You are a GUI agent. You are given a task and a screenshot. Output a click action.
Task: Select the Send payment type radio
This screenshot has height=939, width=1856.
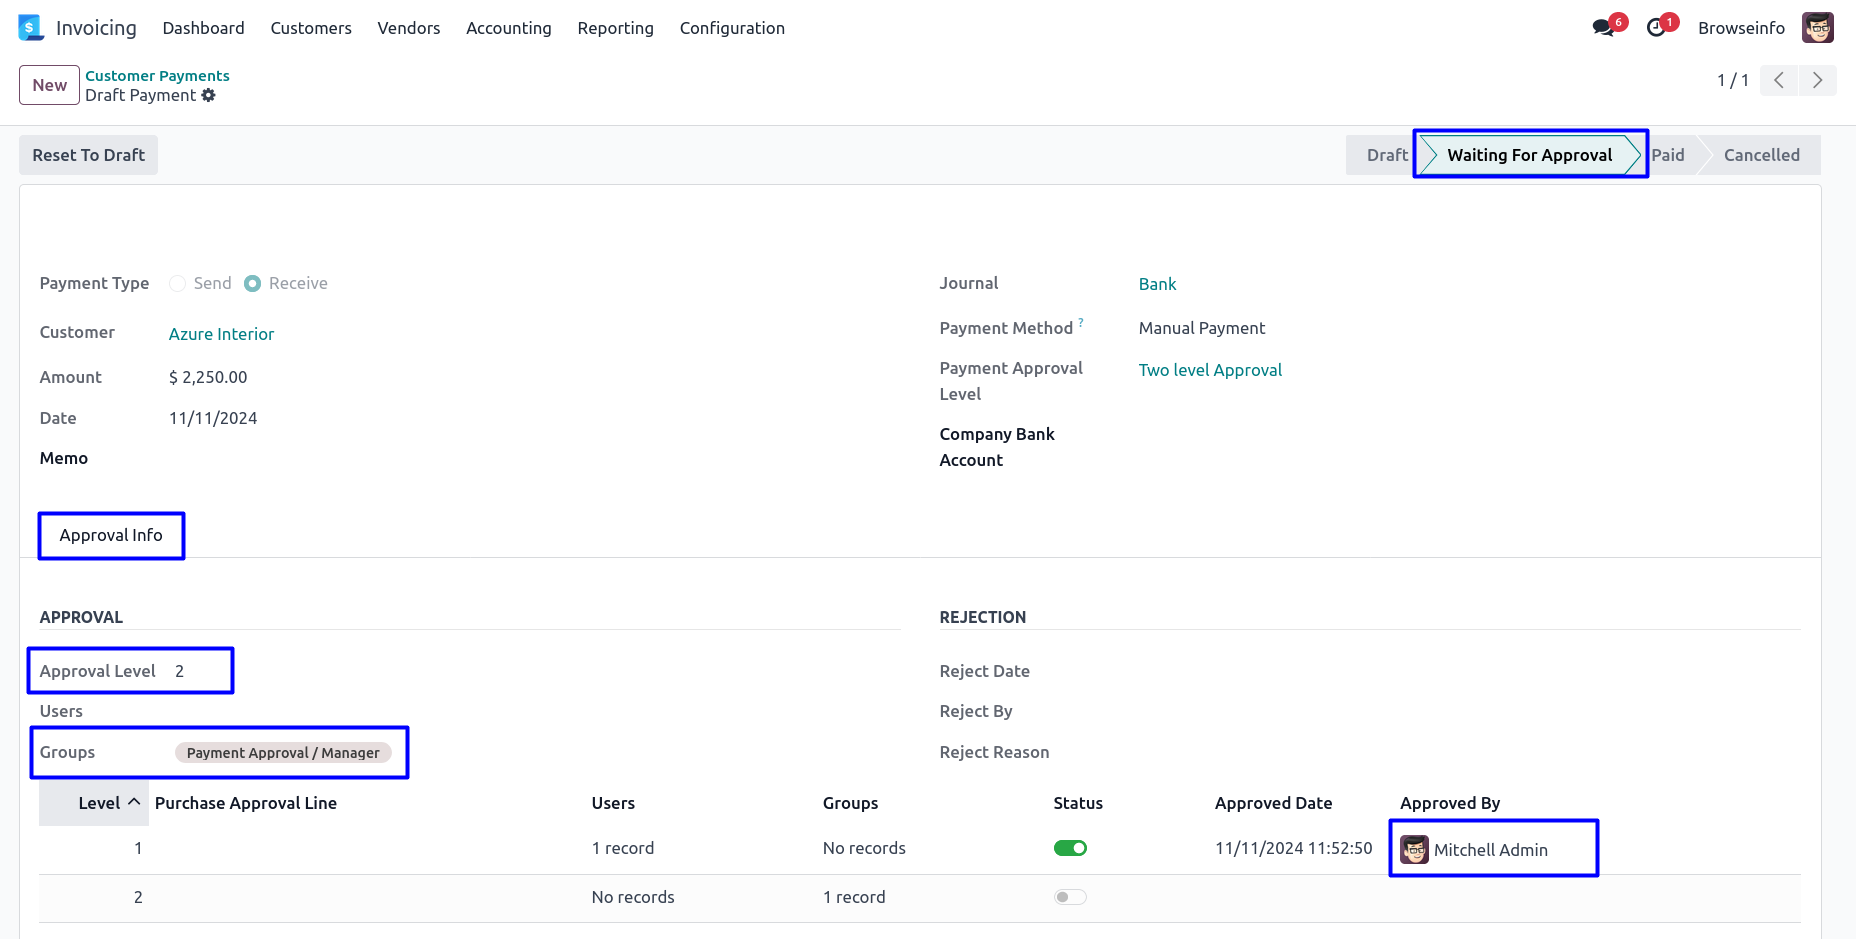point(178,283)
